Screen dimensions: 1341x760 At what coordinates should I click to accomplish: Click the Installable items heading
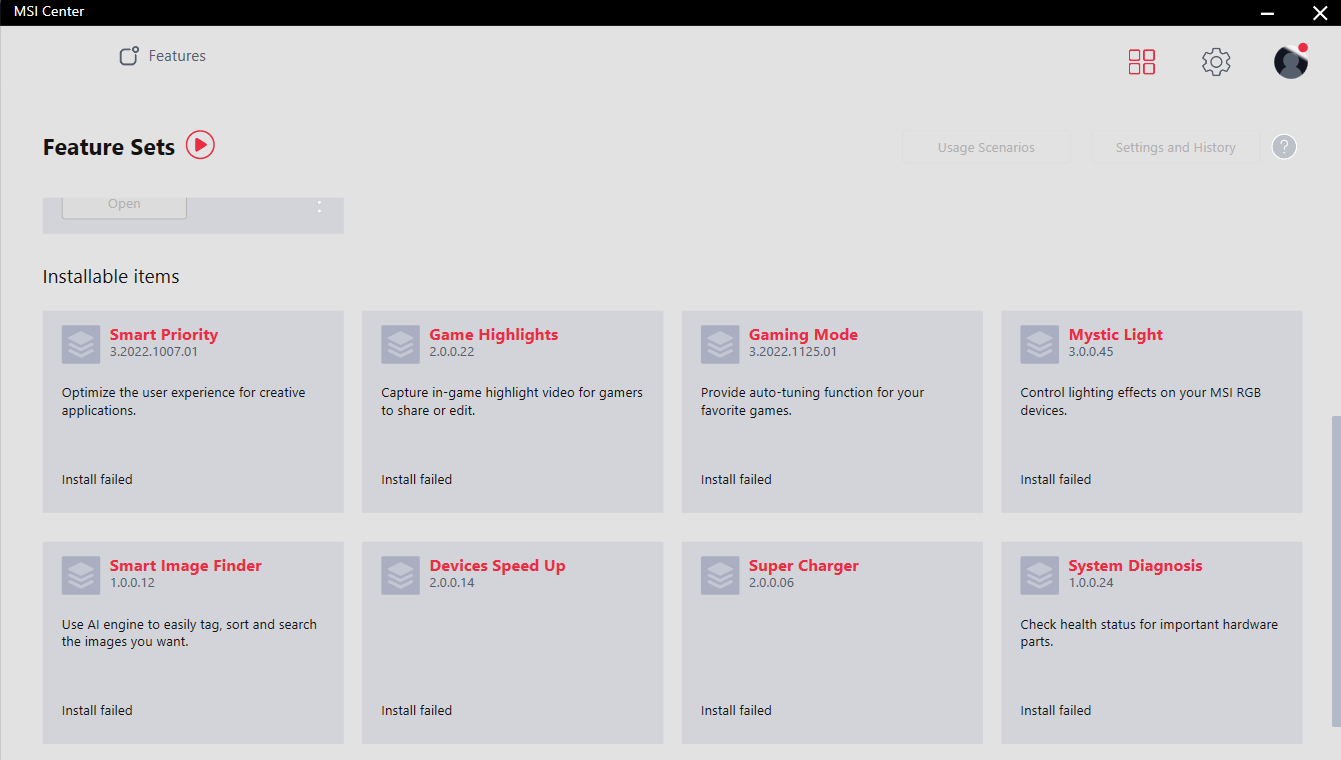click(x=111, y=277)
